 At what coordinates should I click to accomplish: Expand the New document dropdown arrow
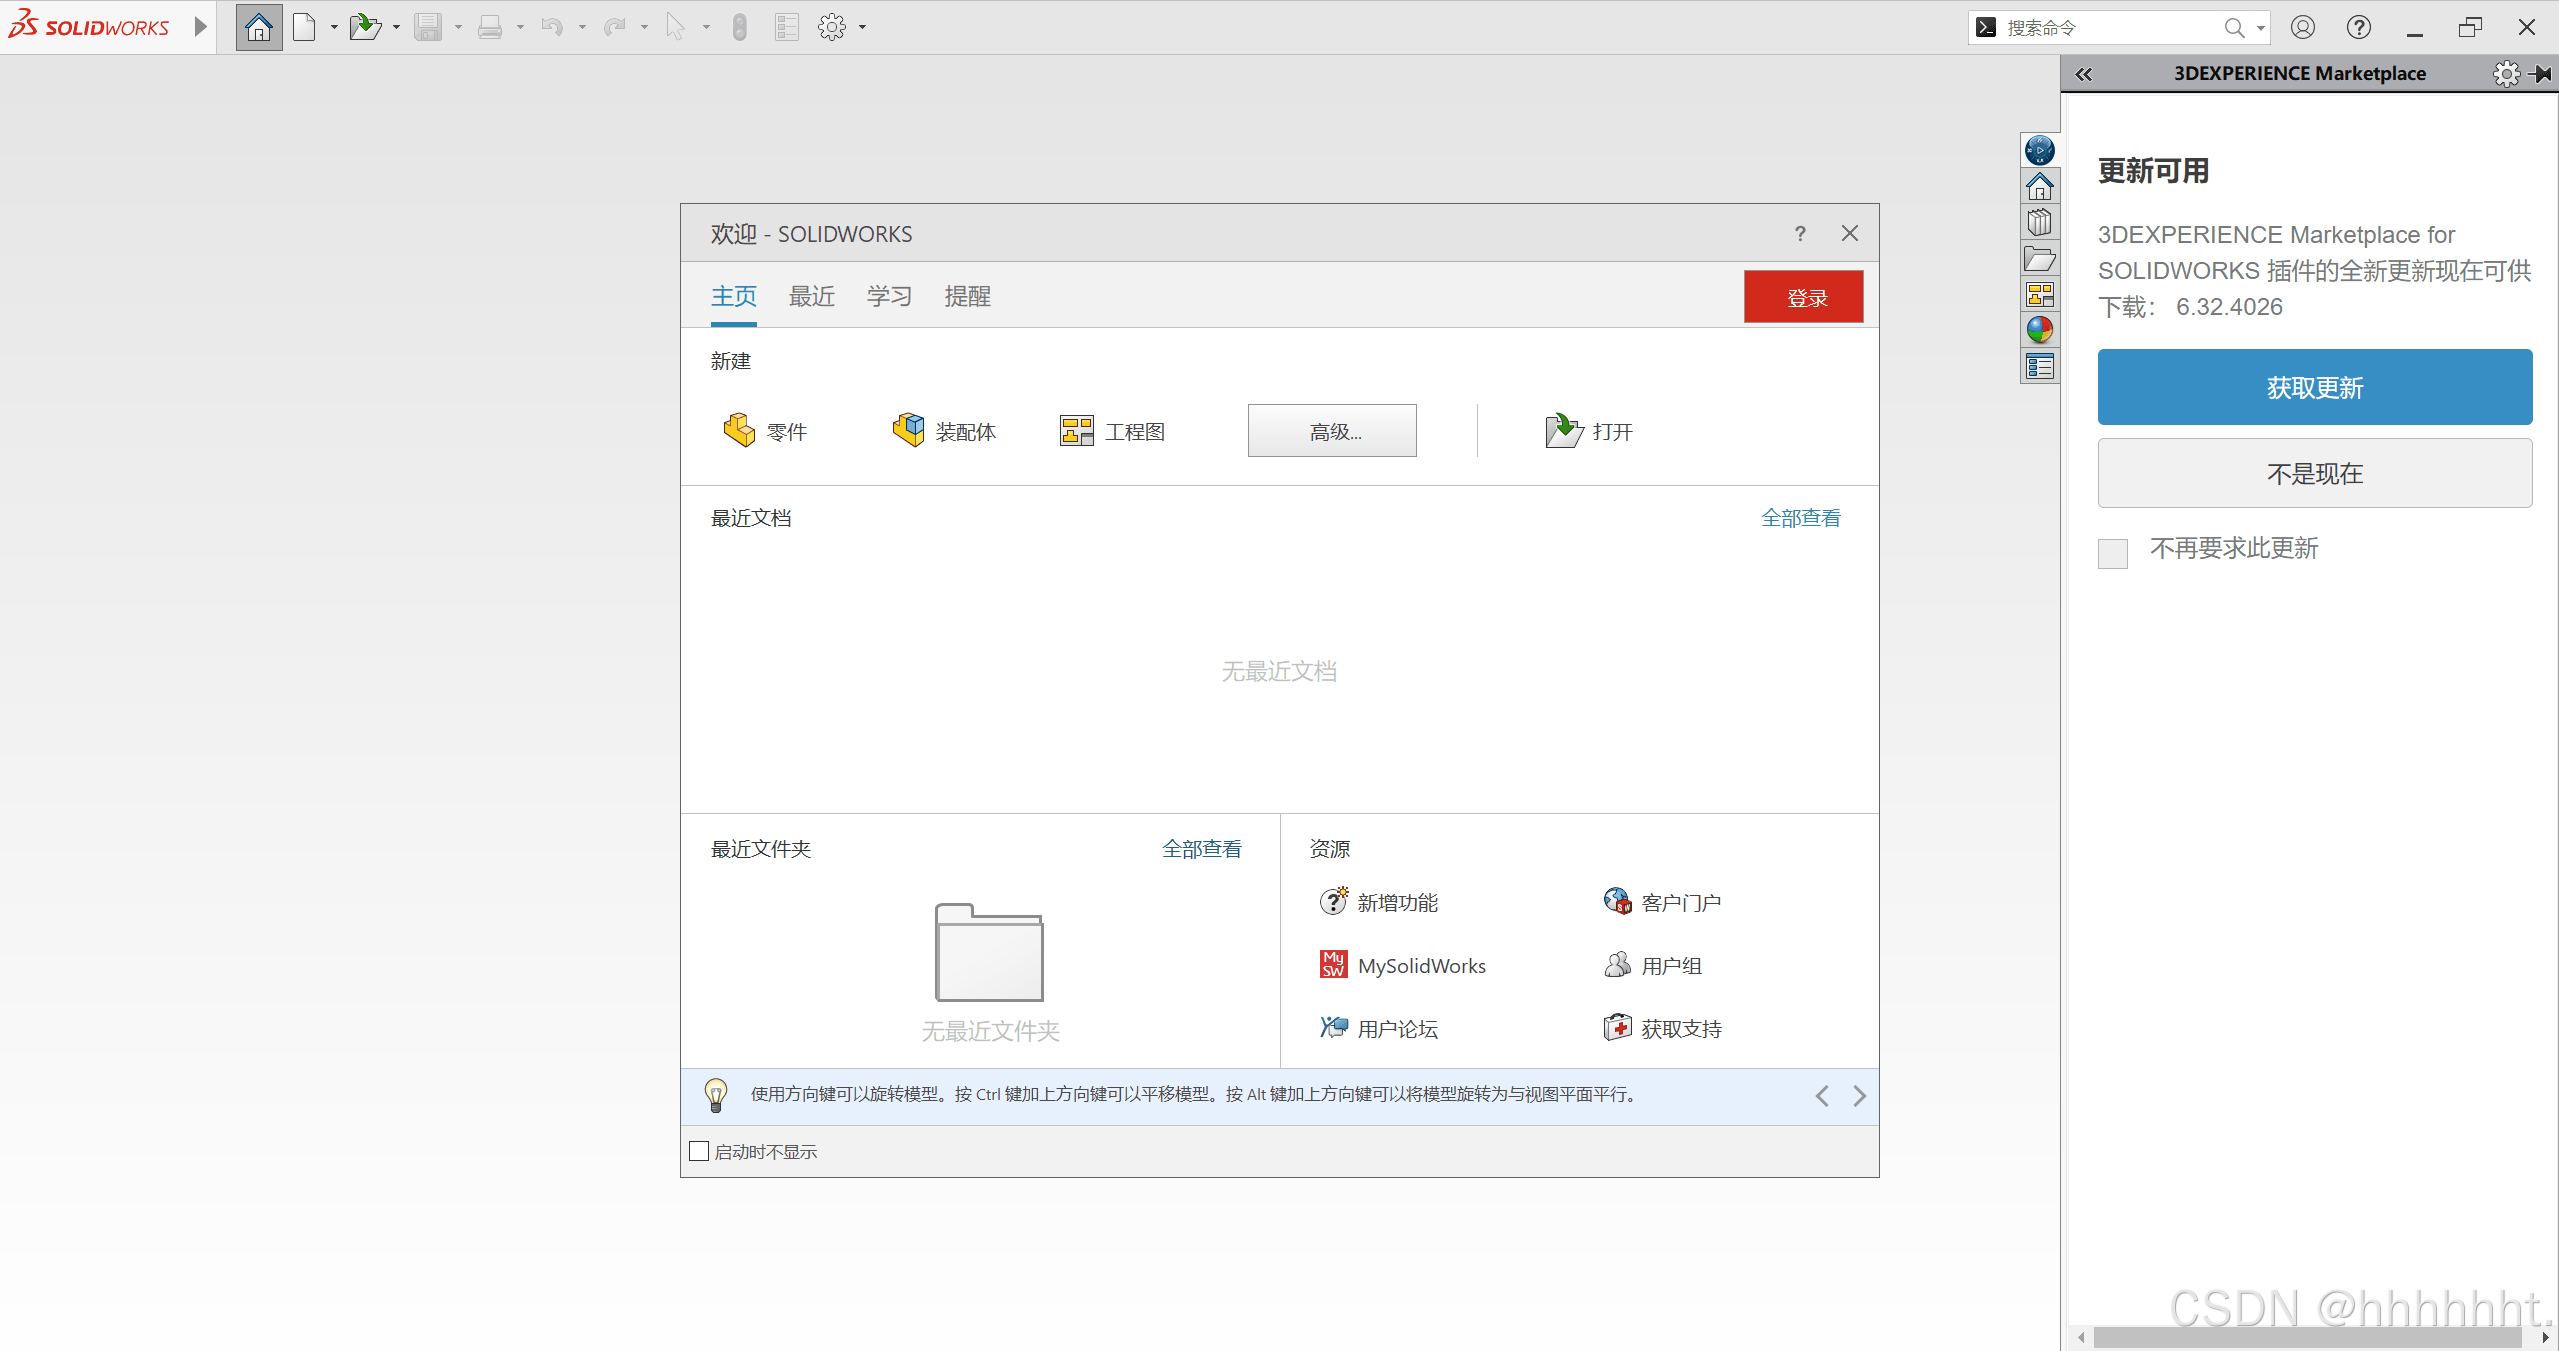[x=334, y=28]
